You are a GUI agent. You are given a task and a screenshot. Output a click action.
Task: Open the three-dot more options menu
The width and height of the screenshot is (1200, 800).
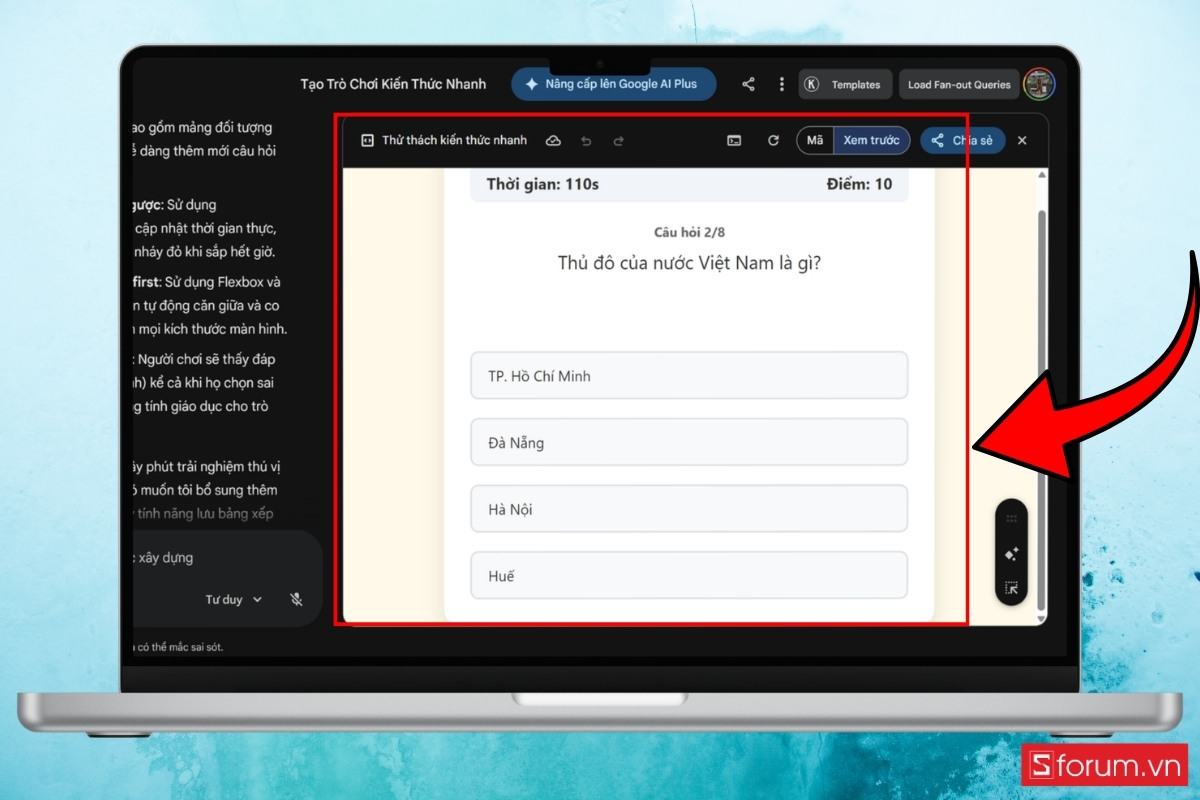781,85
